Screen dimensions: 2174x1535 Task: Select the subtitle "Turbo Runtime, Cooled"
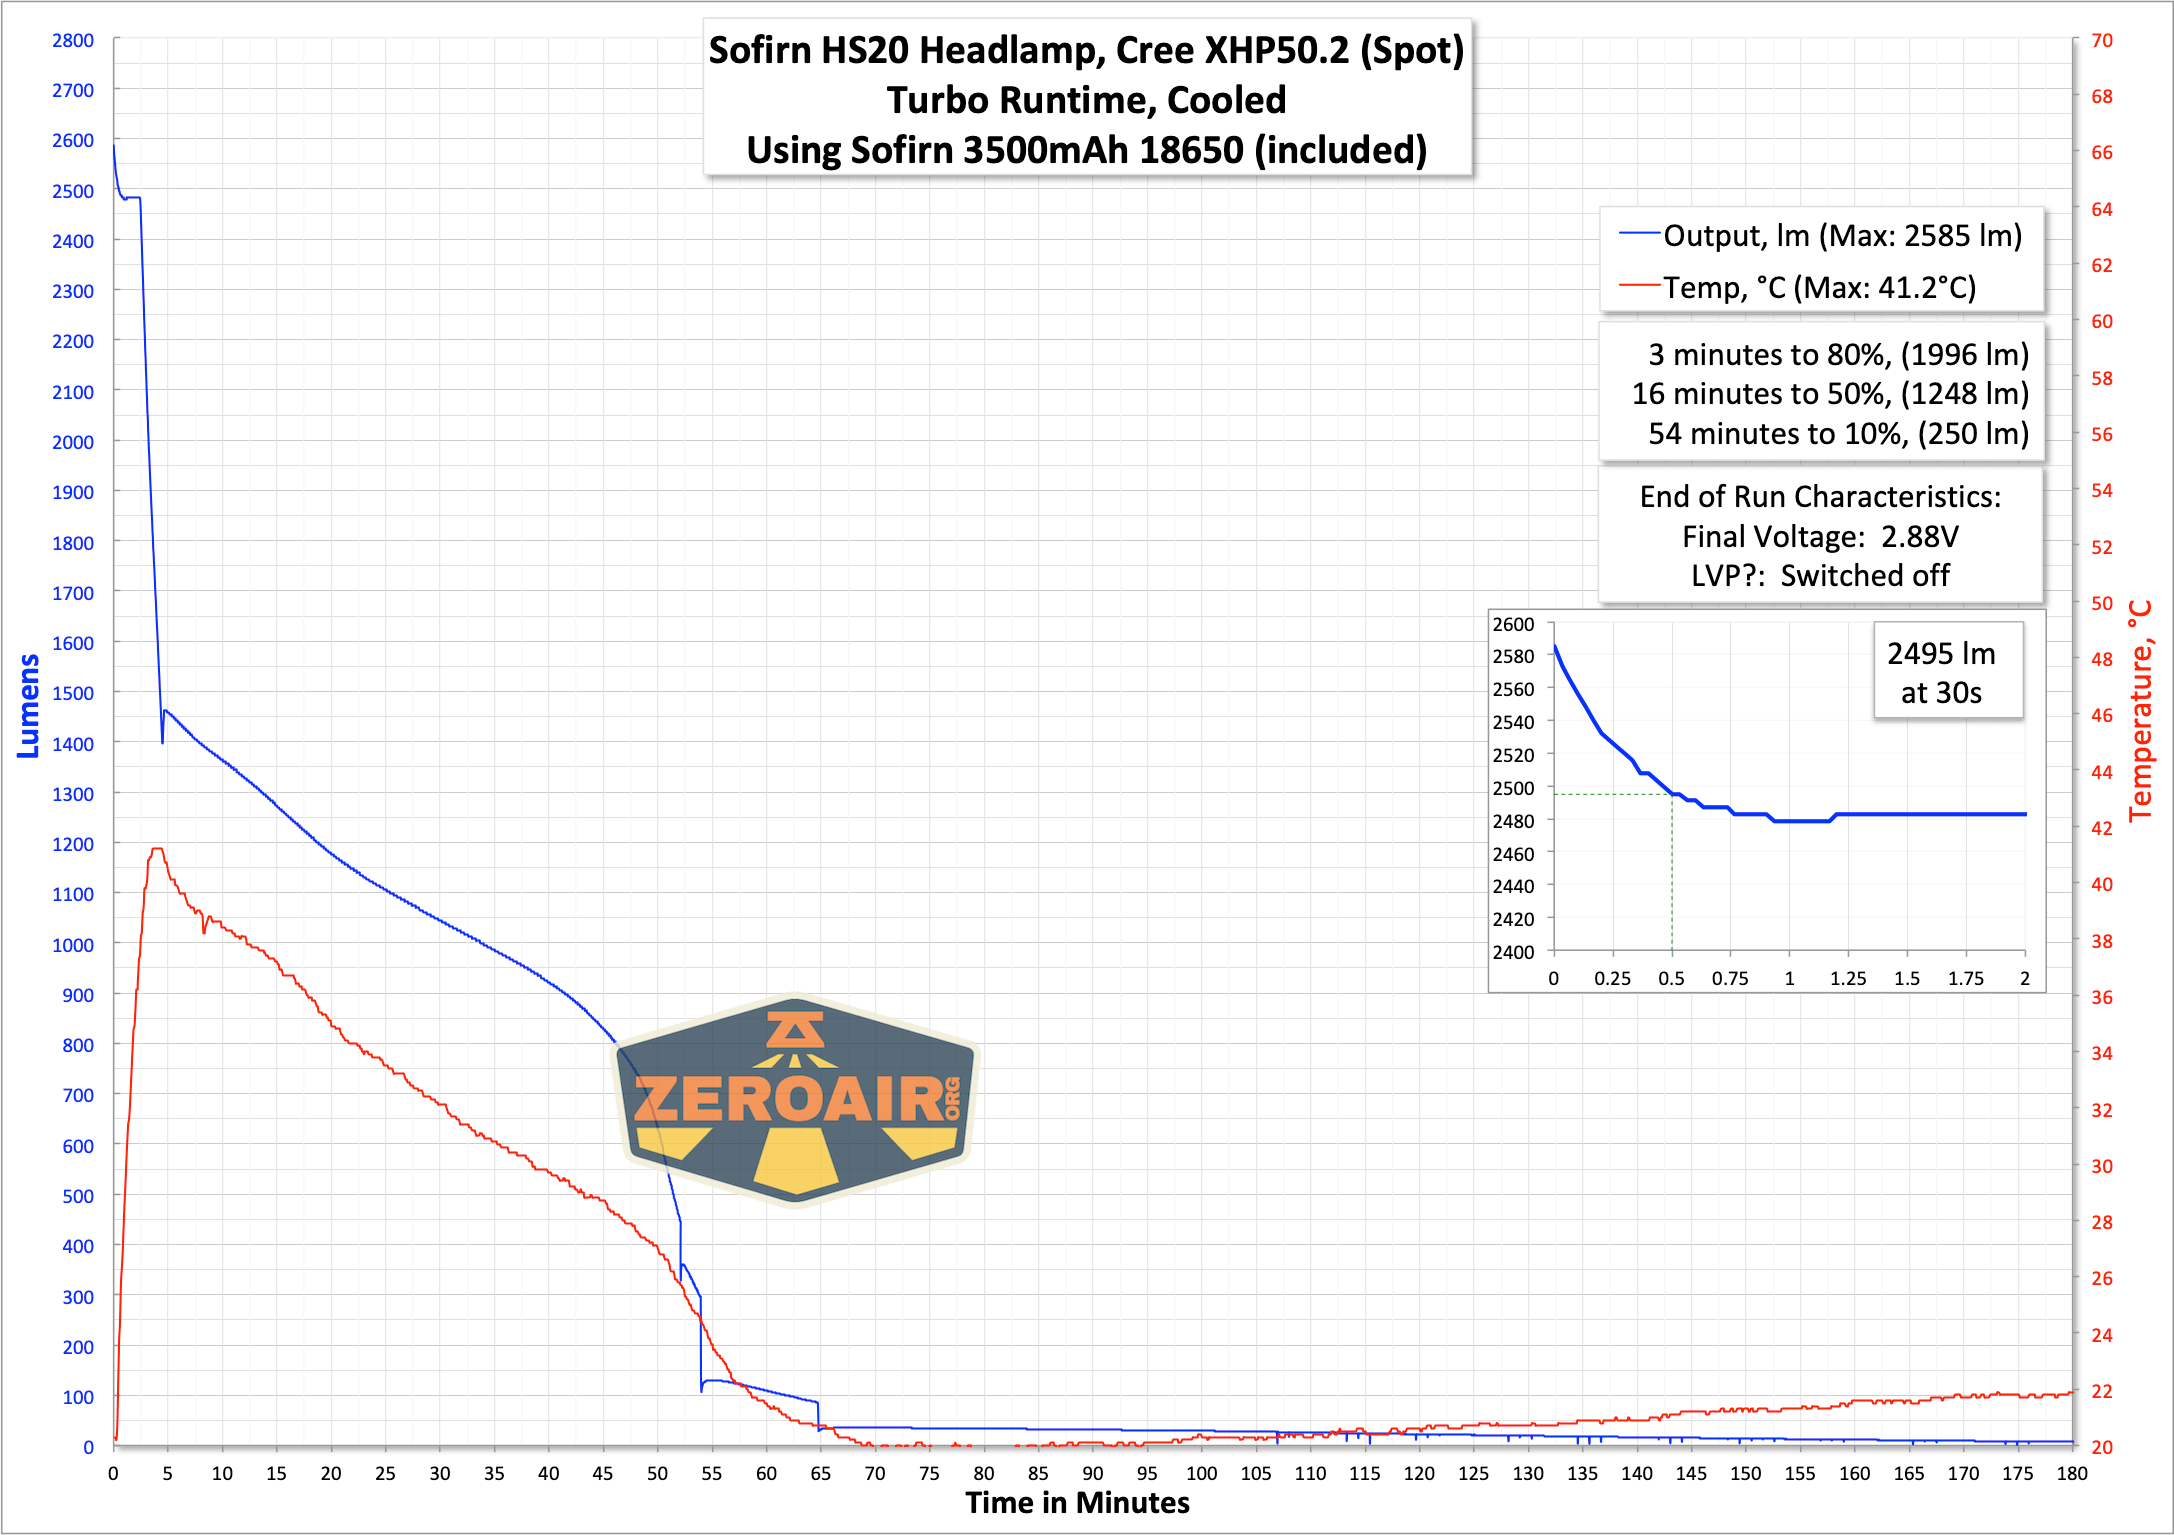coord(1086,100)
